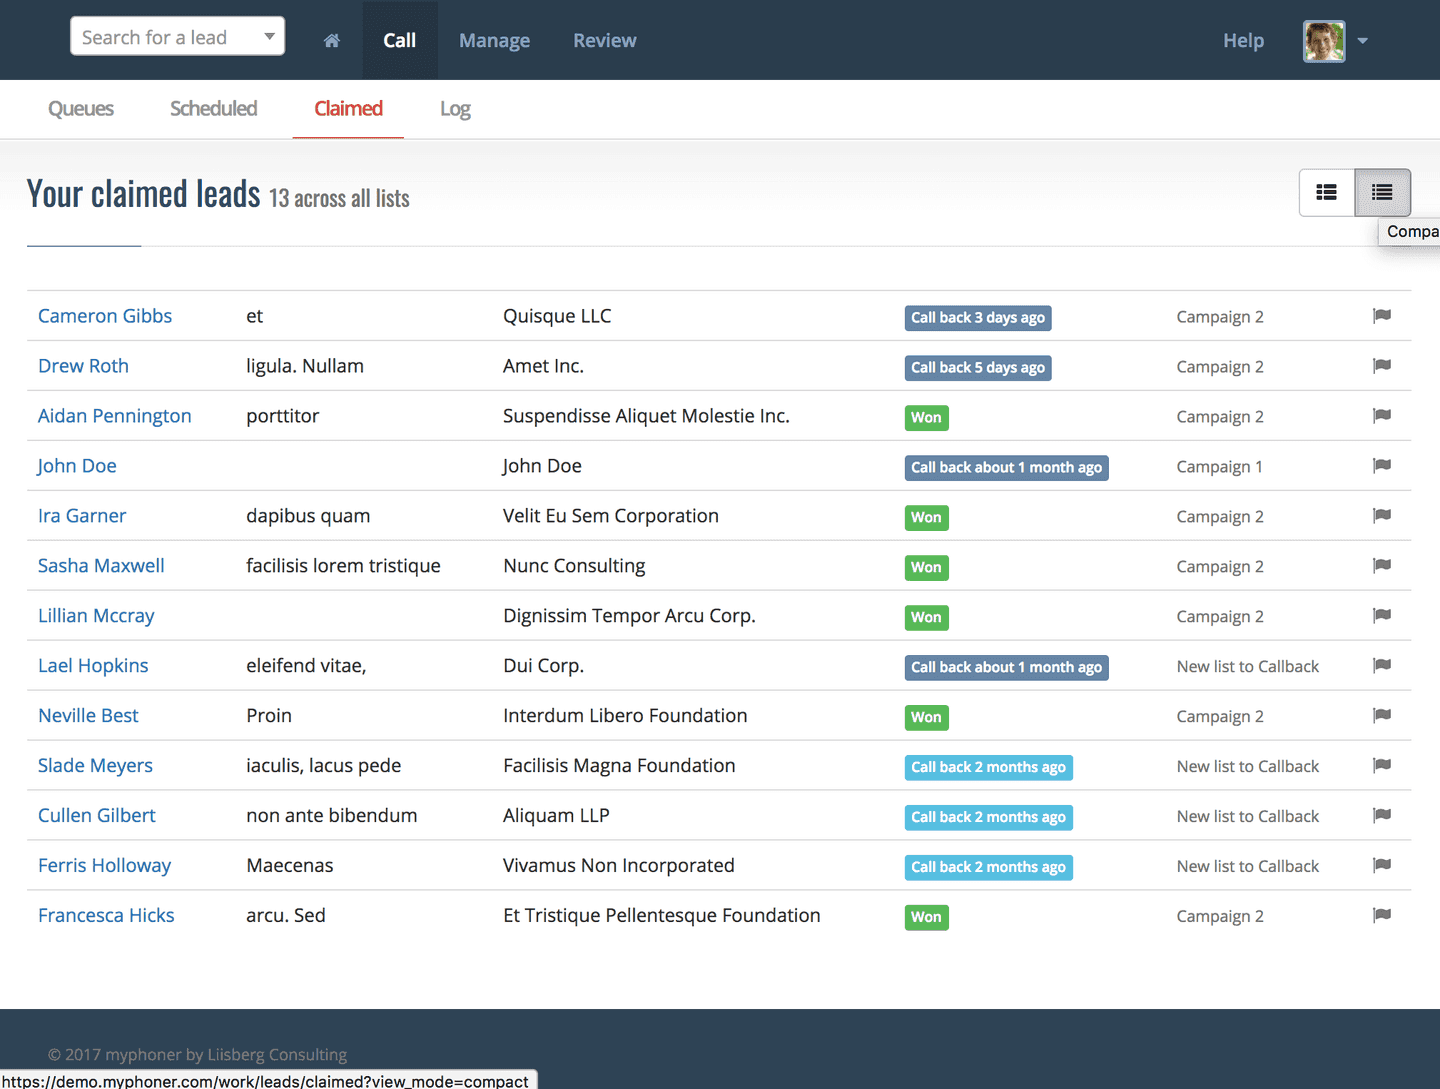The width and height of the screenshot is (1440, 1089).
Task: Flag the Cullen Gilbert lead
Action: (1382, 815)
